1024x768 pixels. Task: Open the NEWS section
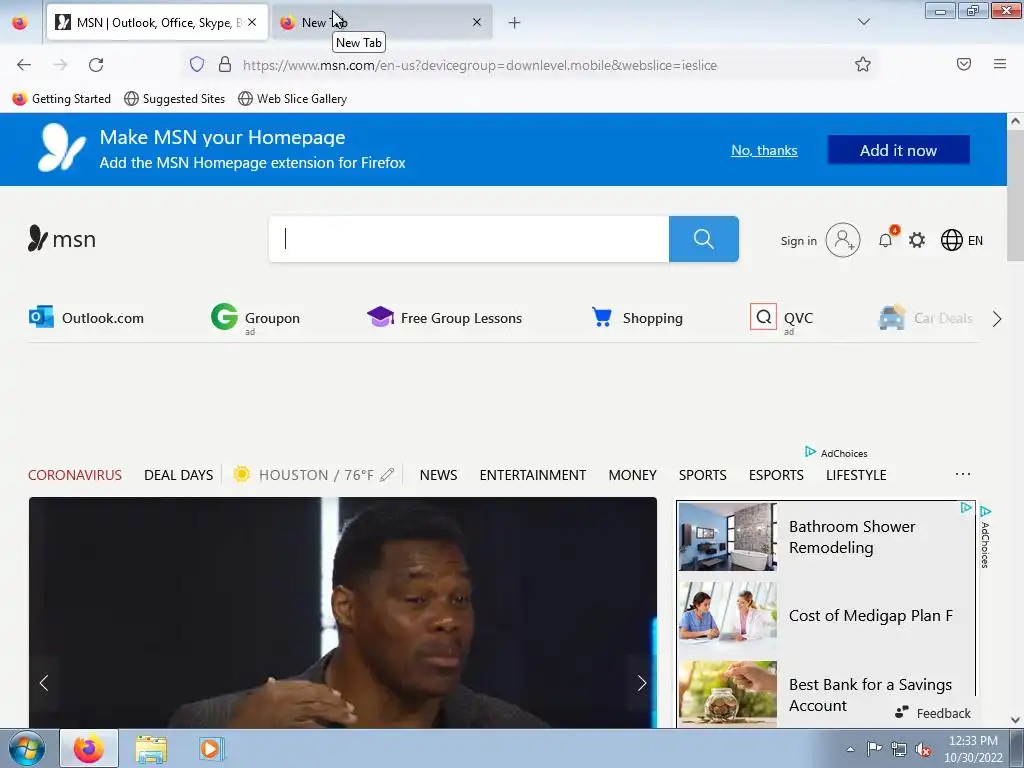point(438,475)
